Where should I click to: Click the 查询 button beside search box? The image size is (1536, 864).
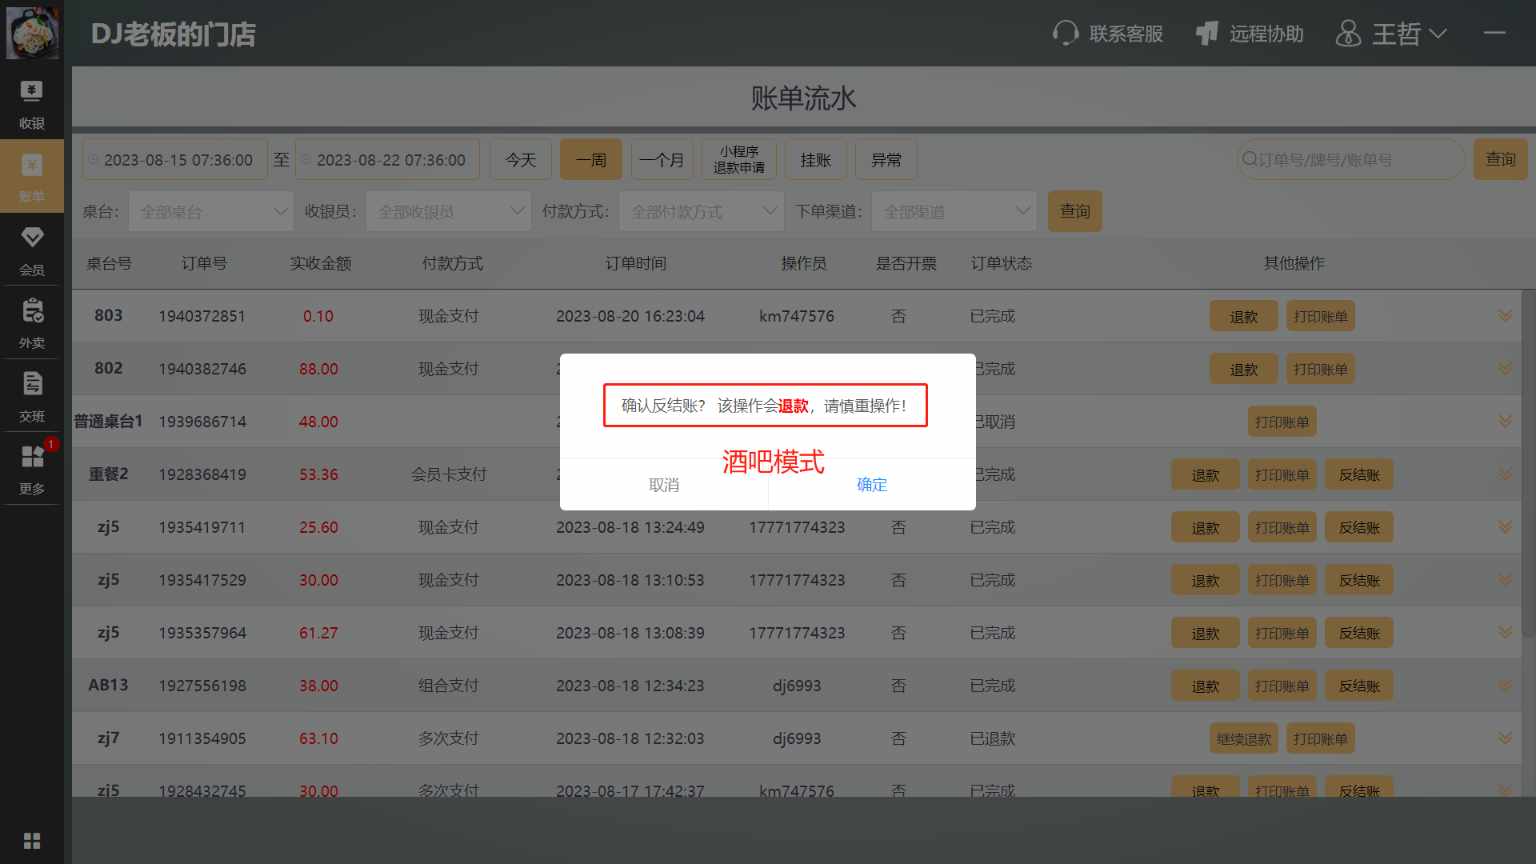1501,160
